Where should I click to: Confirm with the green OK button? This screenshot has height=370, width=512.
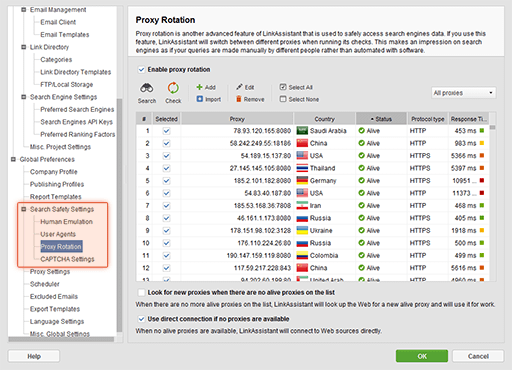(422, 356)
